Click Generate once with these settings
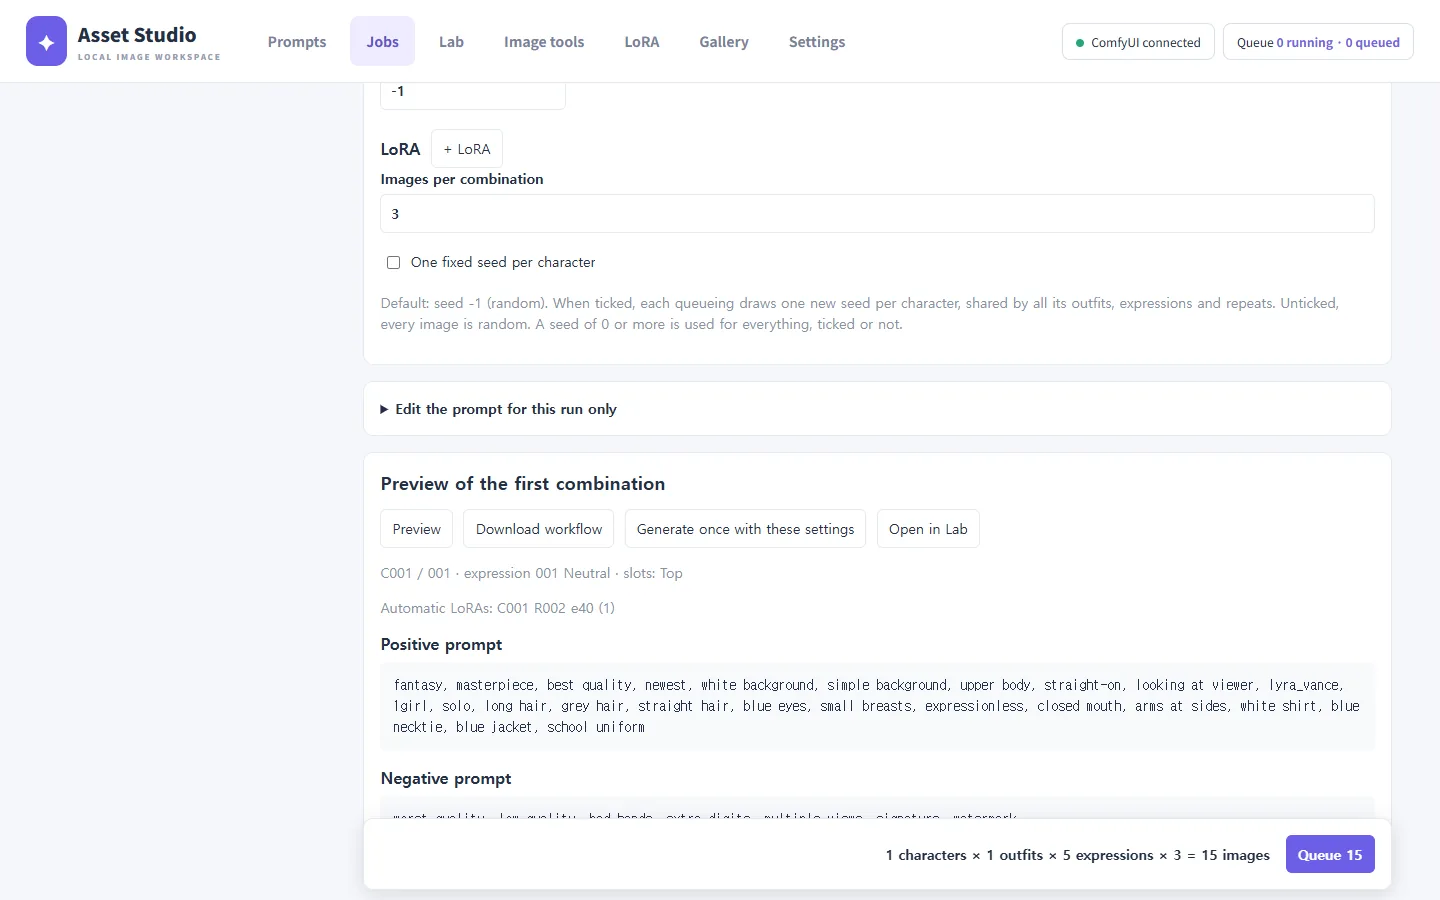1440x900 pixels. coord(745,529)
